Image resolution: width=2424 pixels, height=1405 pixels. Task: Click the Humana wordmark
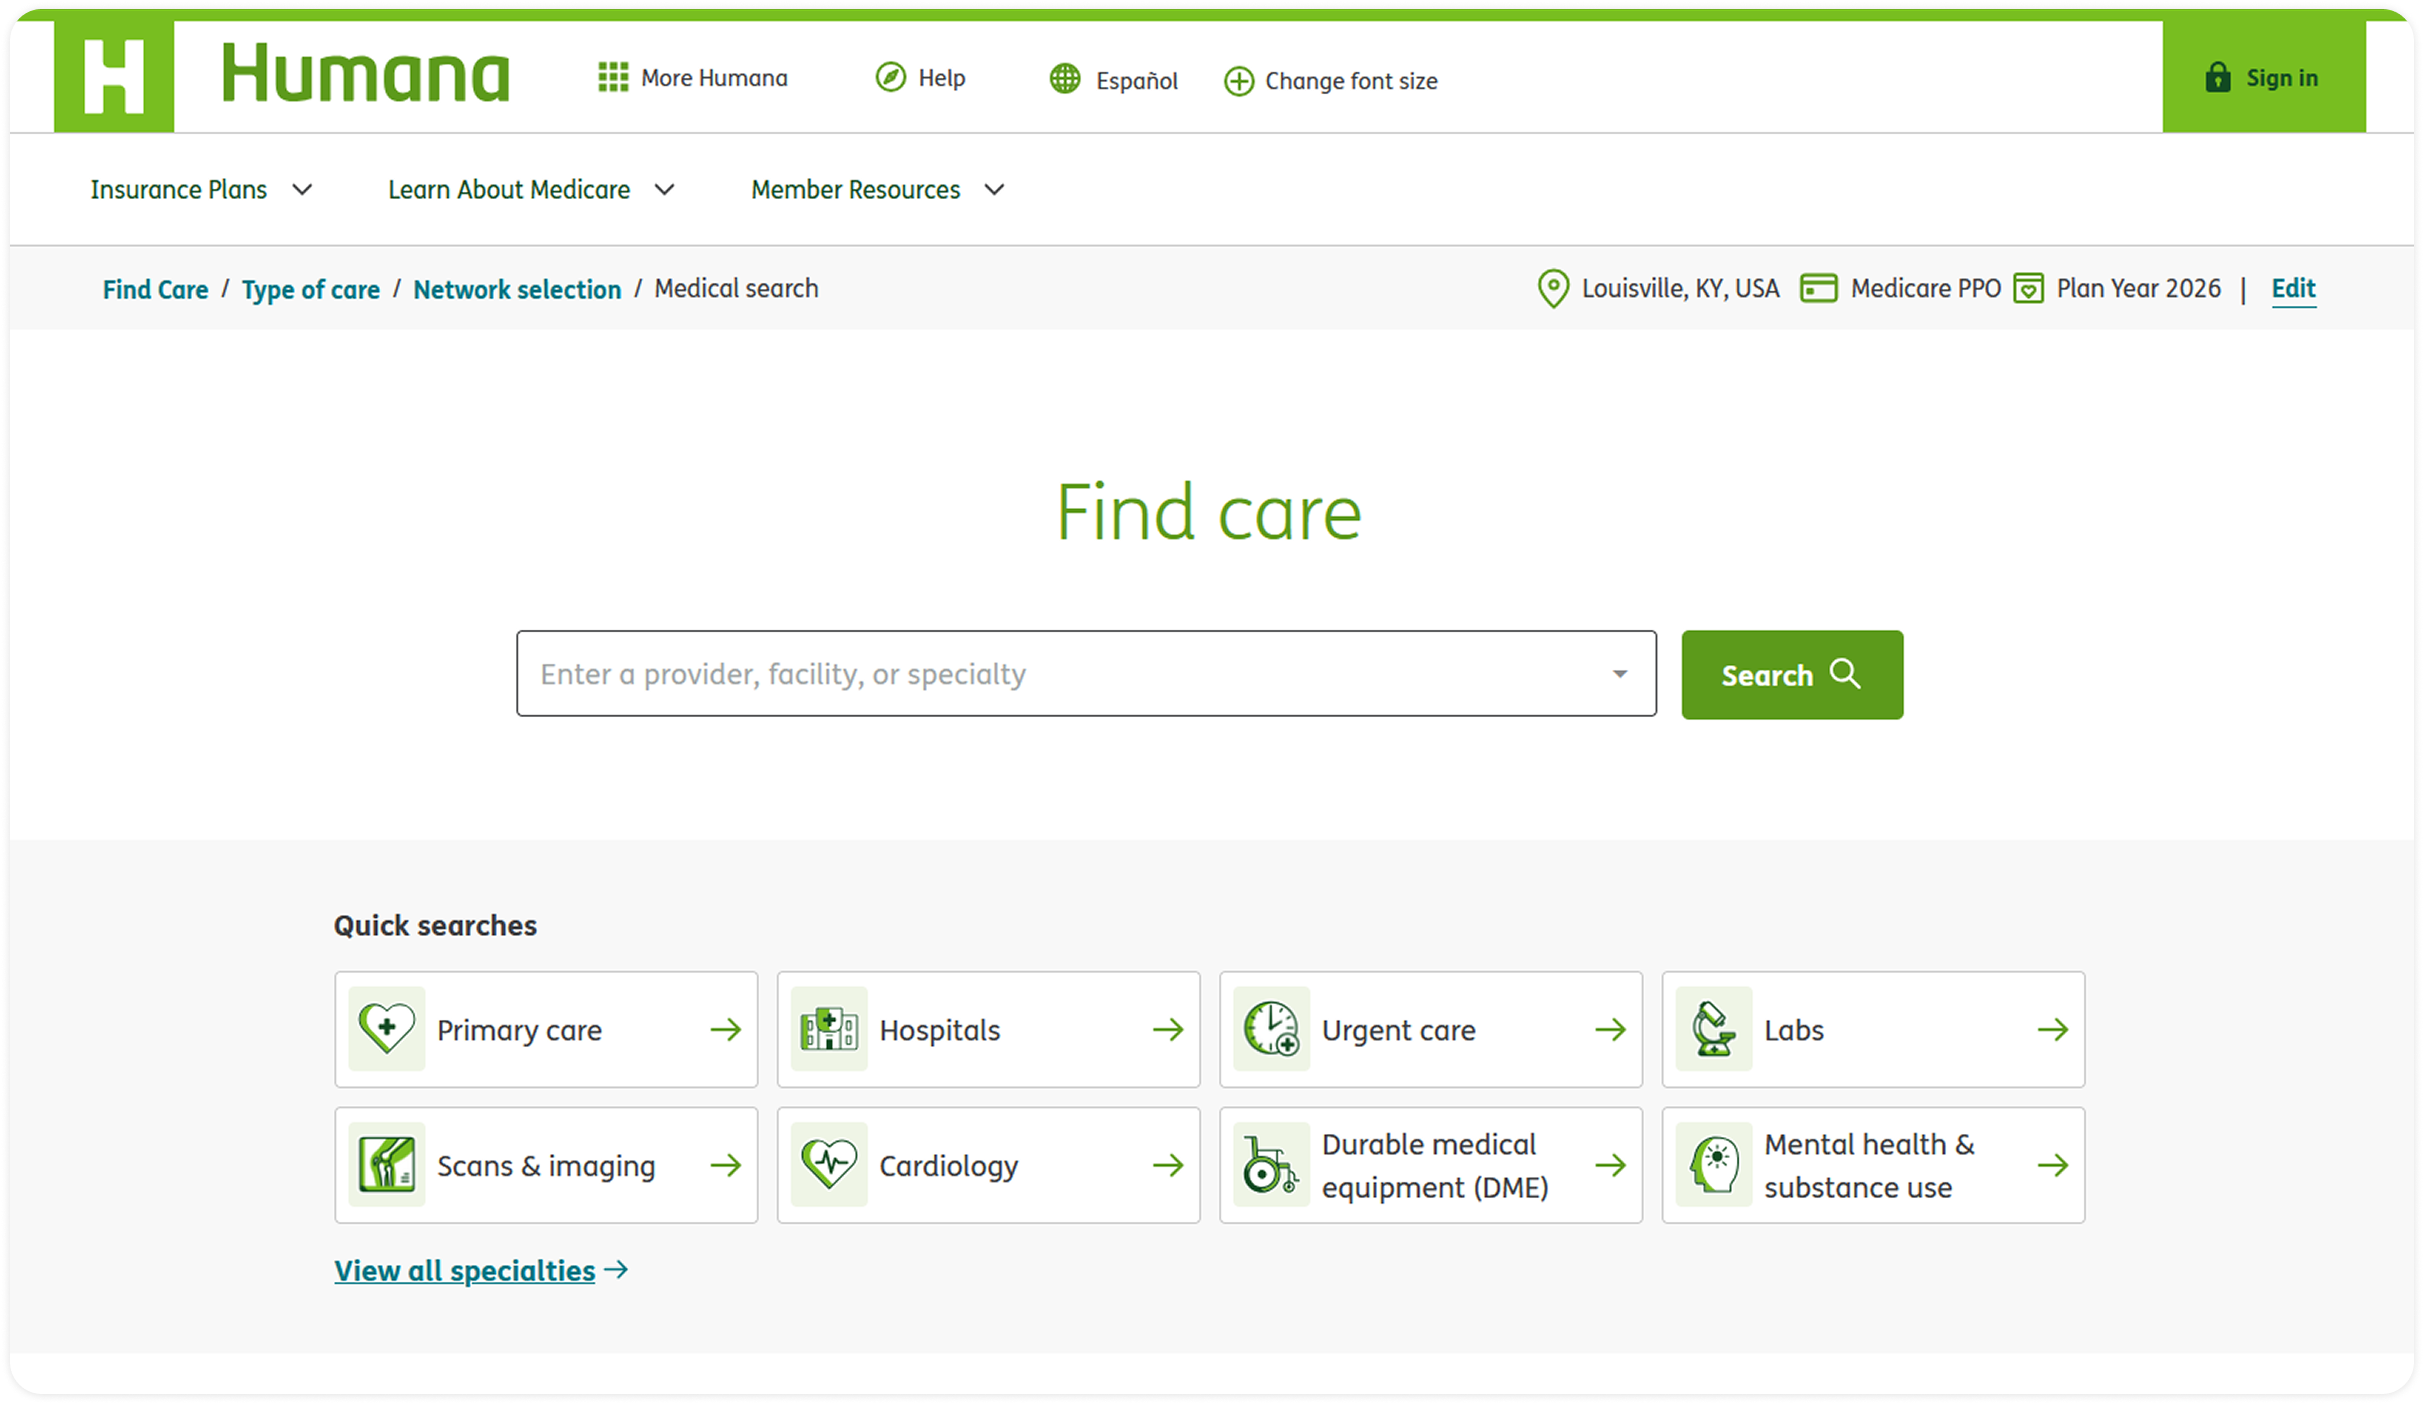pos(365,74)
